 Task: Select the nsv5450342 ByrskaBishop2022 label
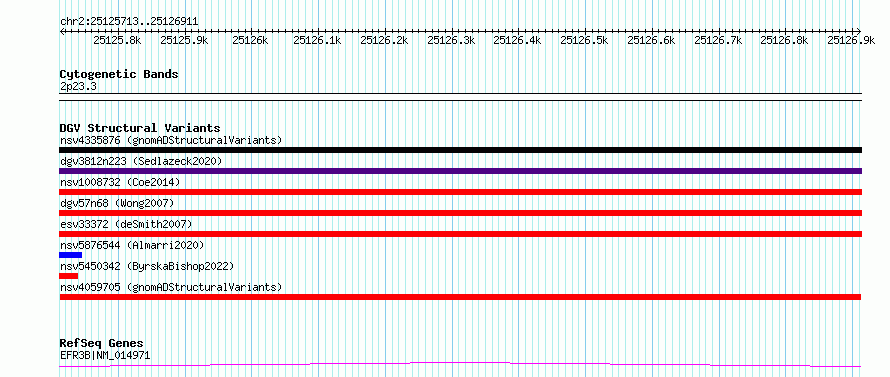click(x=146, y=266)
